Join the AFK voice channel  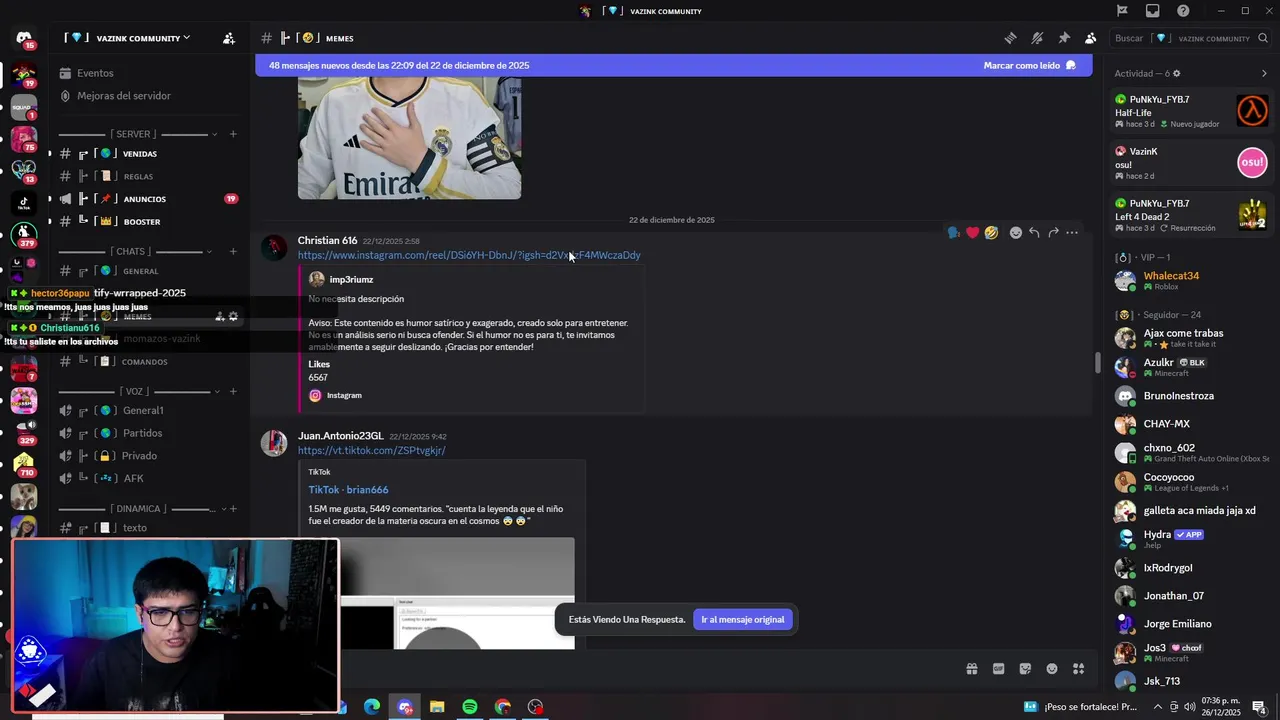(x=149, y=478)
